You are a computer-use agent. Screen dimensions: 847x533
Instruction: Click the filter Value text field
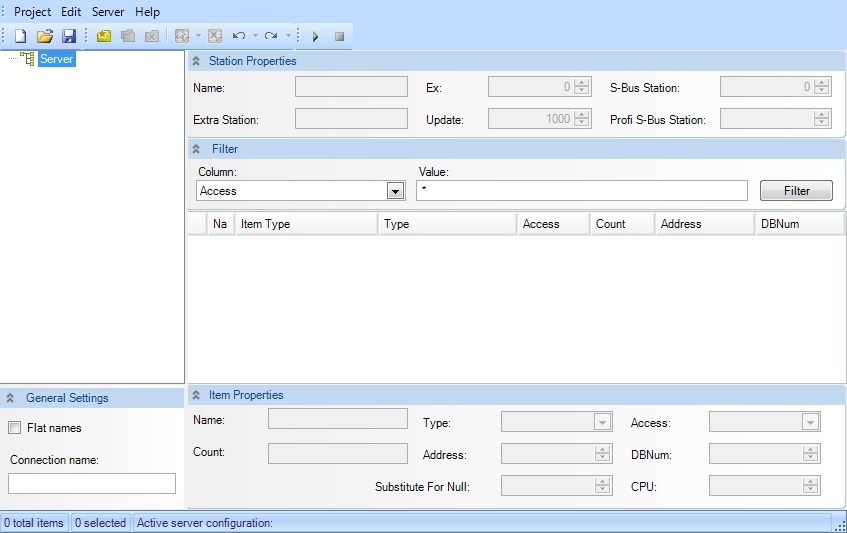[581, 191]
